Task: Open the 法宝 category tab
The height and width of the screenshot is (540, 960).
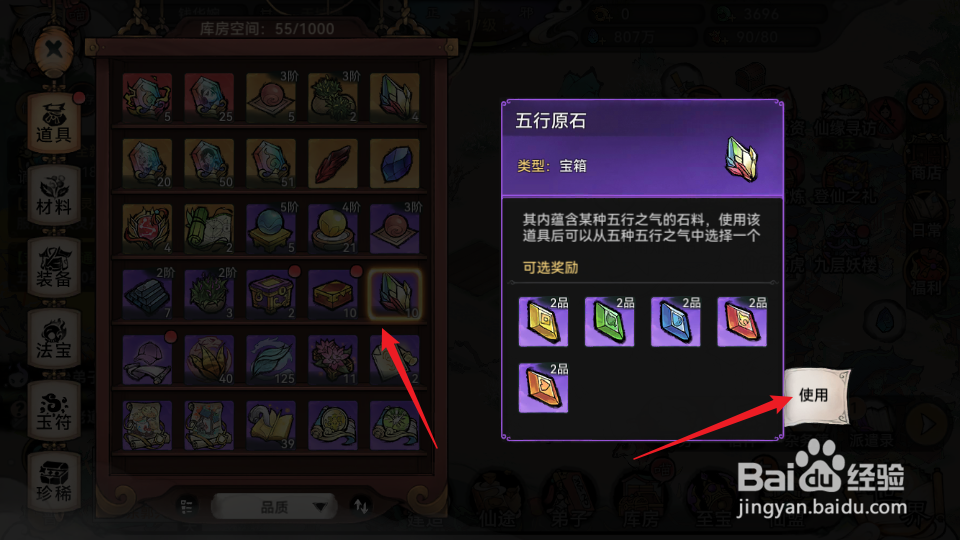Action: click(54, 339)
